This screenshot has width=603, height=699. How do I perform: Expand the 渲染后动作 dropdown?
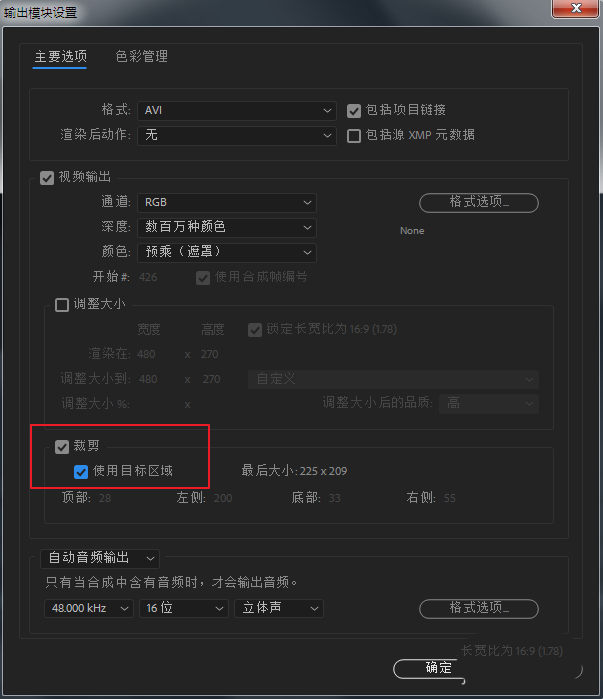(x=237, y=135)
